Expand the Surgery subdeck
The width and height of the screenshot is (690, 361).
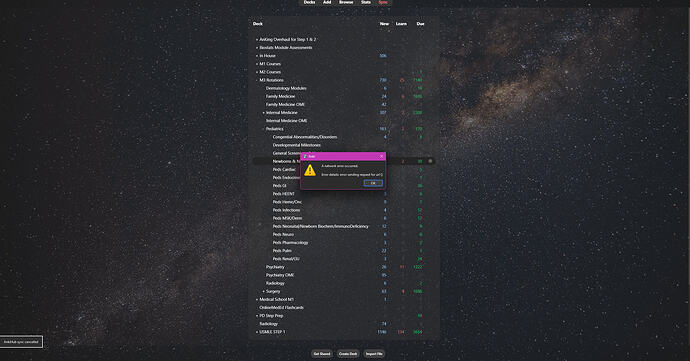coord(264,291)
